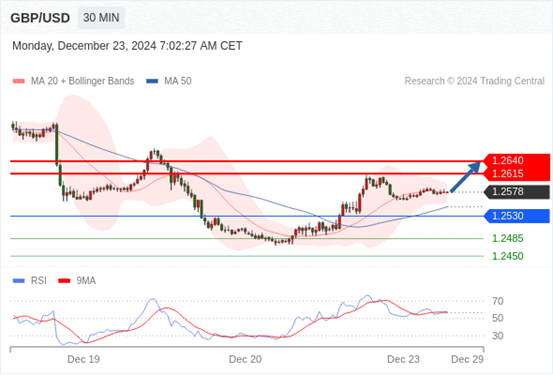Click the 1.2578 current price tag

point(516,192)
